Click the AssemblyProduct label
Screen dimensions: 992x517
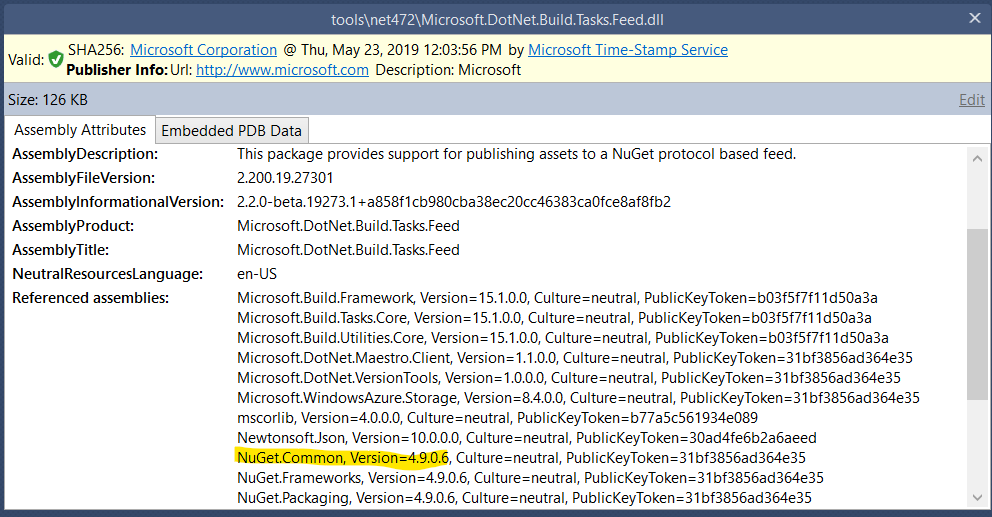[x=73, y=226]
